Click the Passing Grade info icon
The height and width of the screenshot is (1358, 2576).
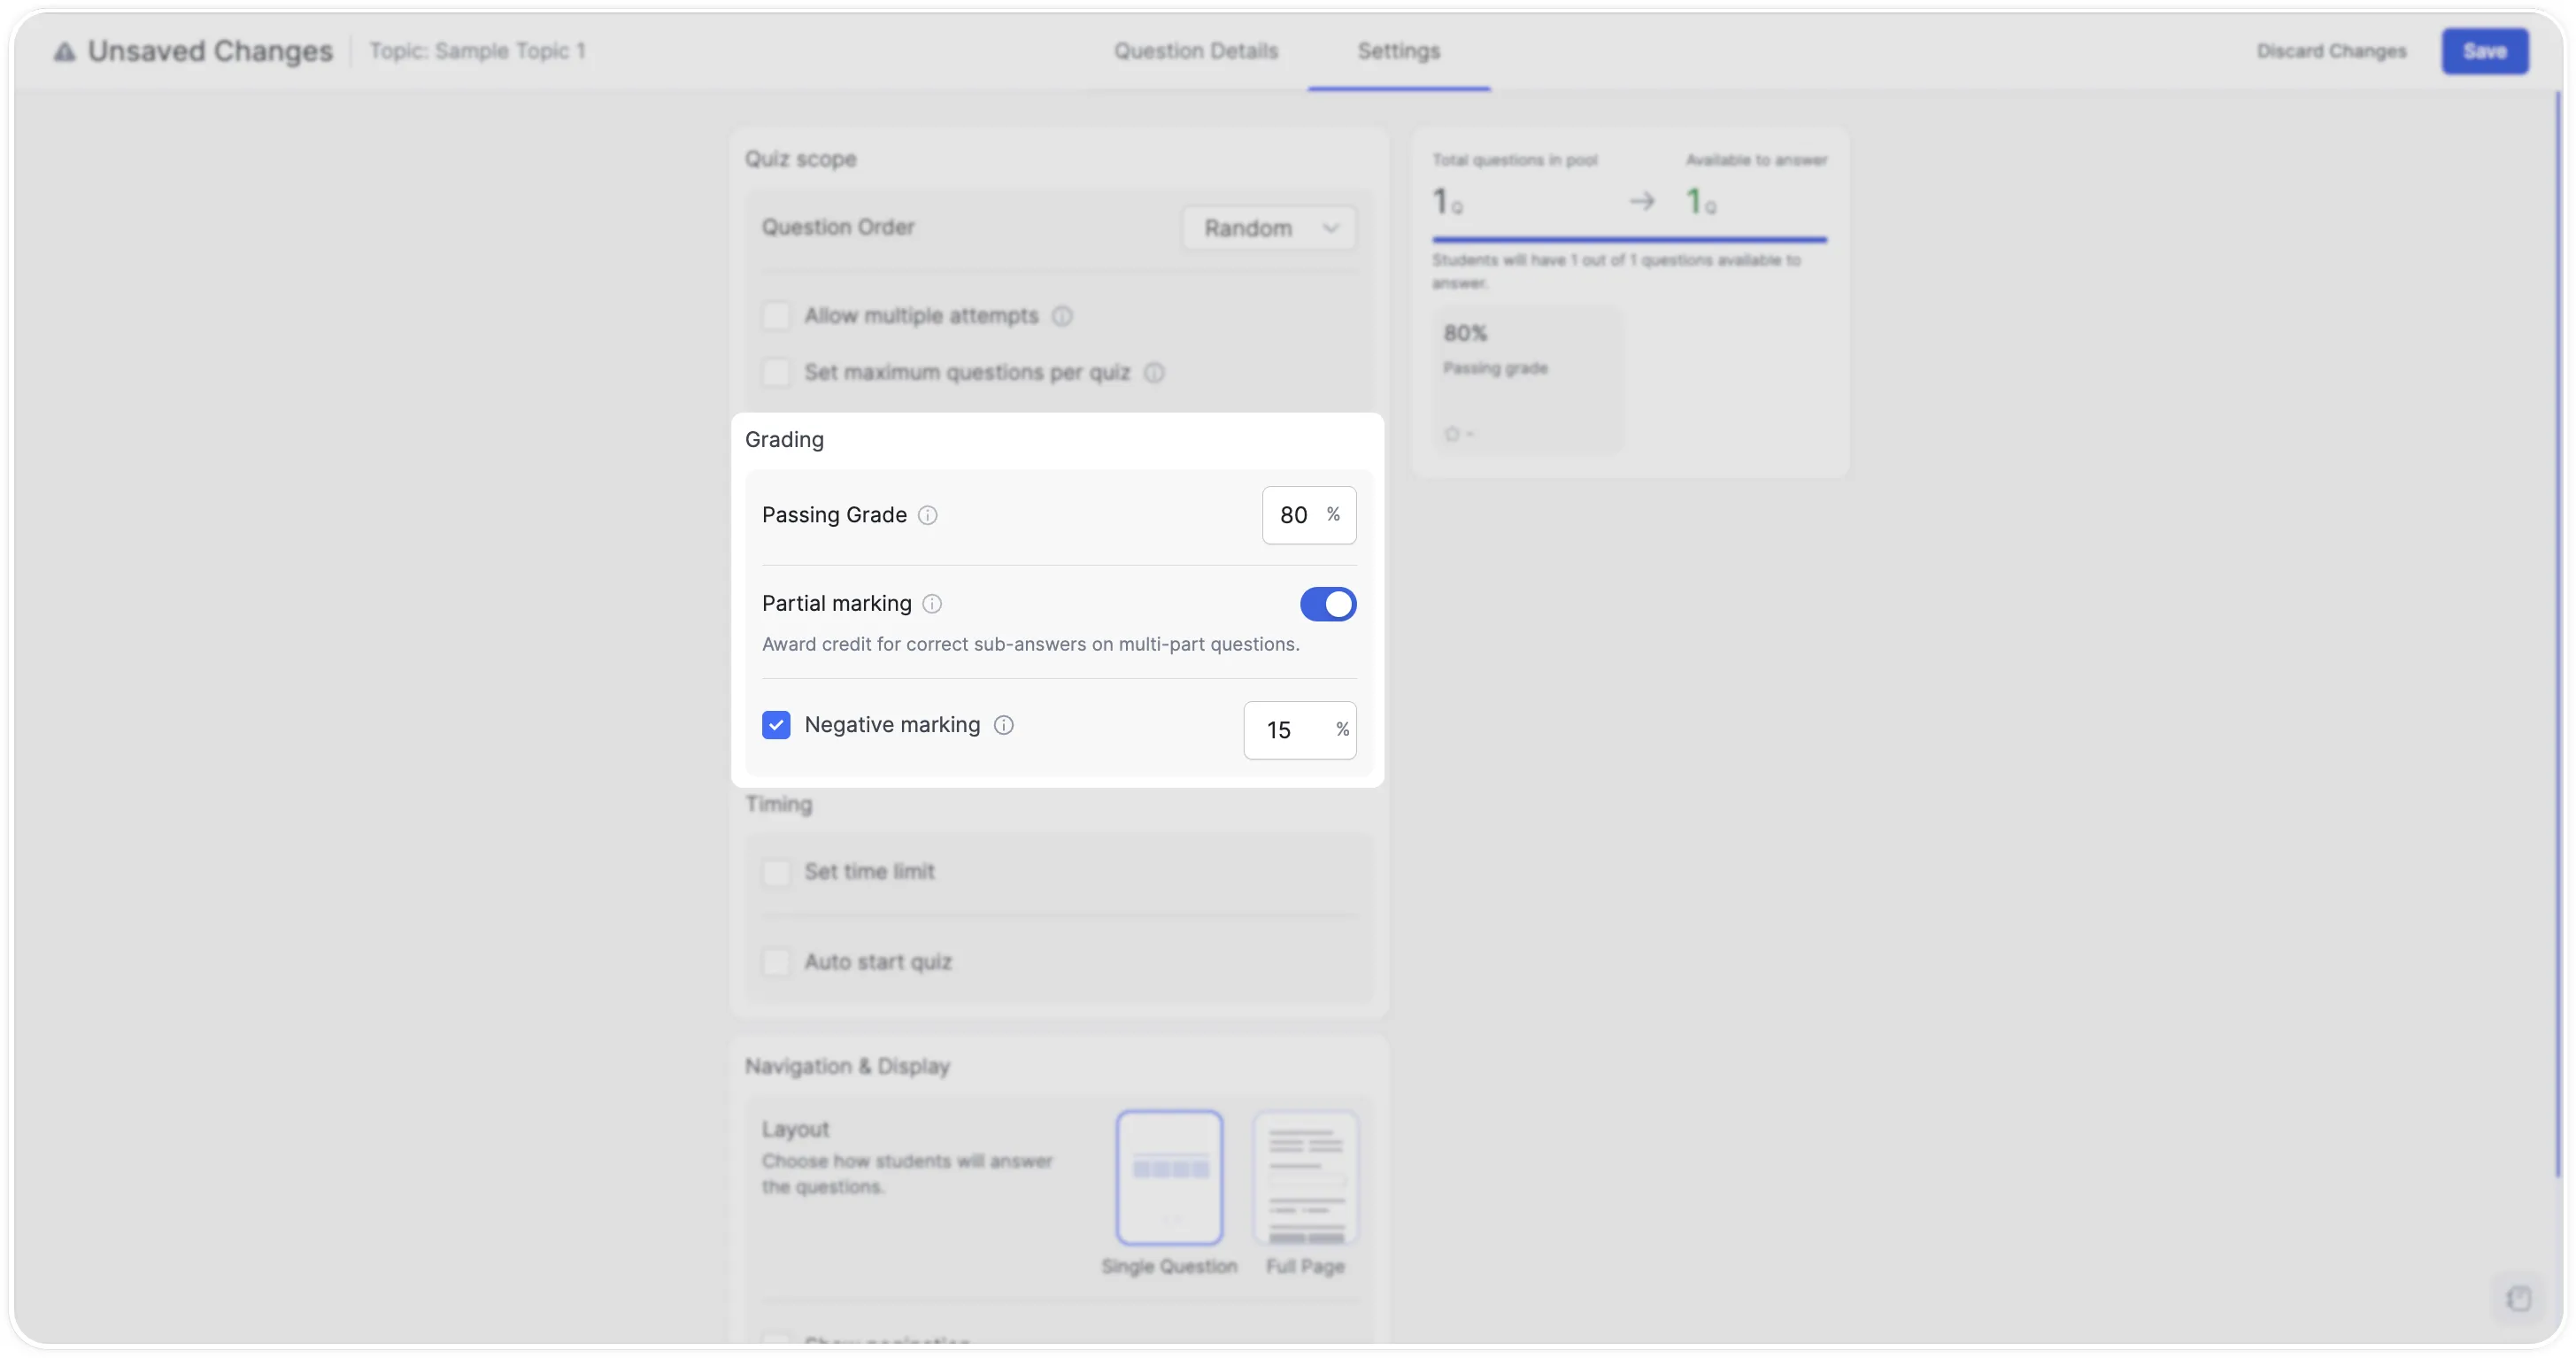[x=928, y=515]
